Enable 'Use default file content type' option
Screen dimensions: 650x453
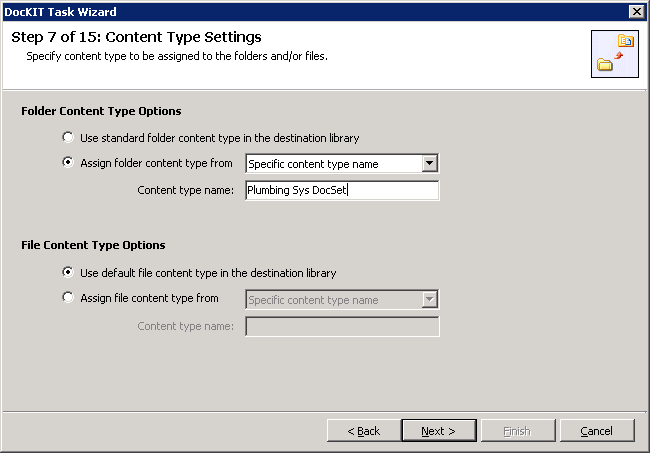68,272
